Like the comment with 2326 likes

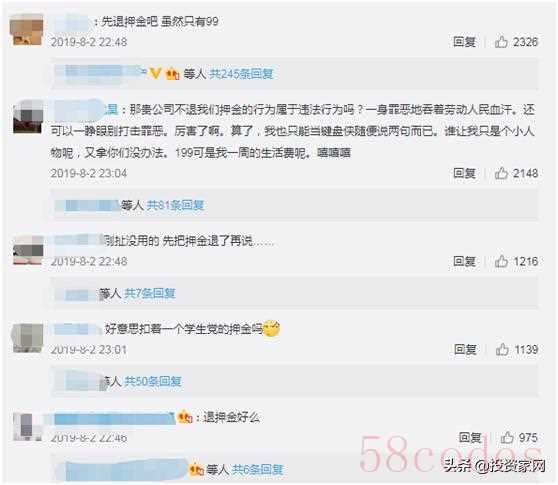[x=501, y=42]
